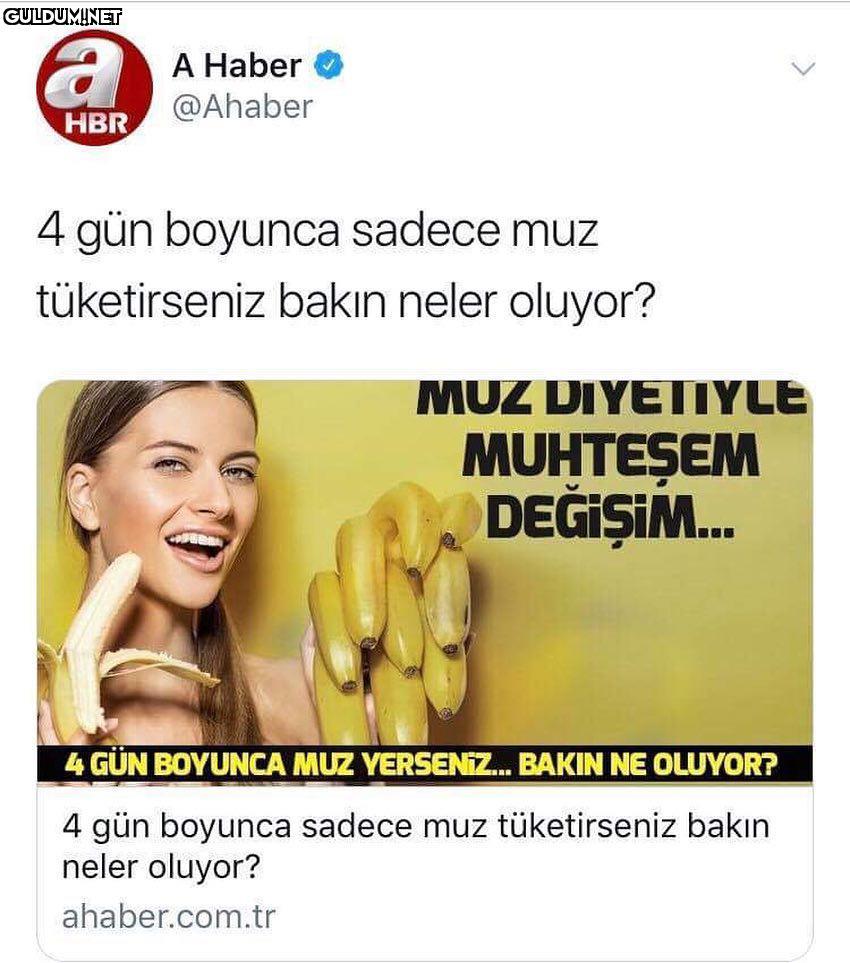
Task: Open the banana diet card image
Action: pos(425,582)
